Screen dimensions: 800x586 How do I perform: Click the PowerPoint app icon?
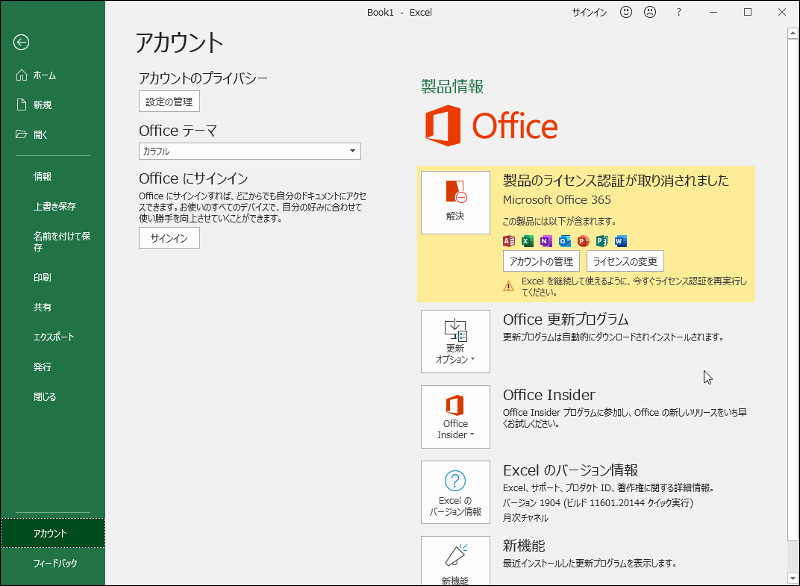(x=583, y=241)
